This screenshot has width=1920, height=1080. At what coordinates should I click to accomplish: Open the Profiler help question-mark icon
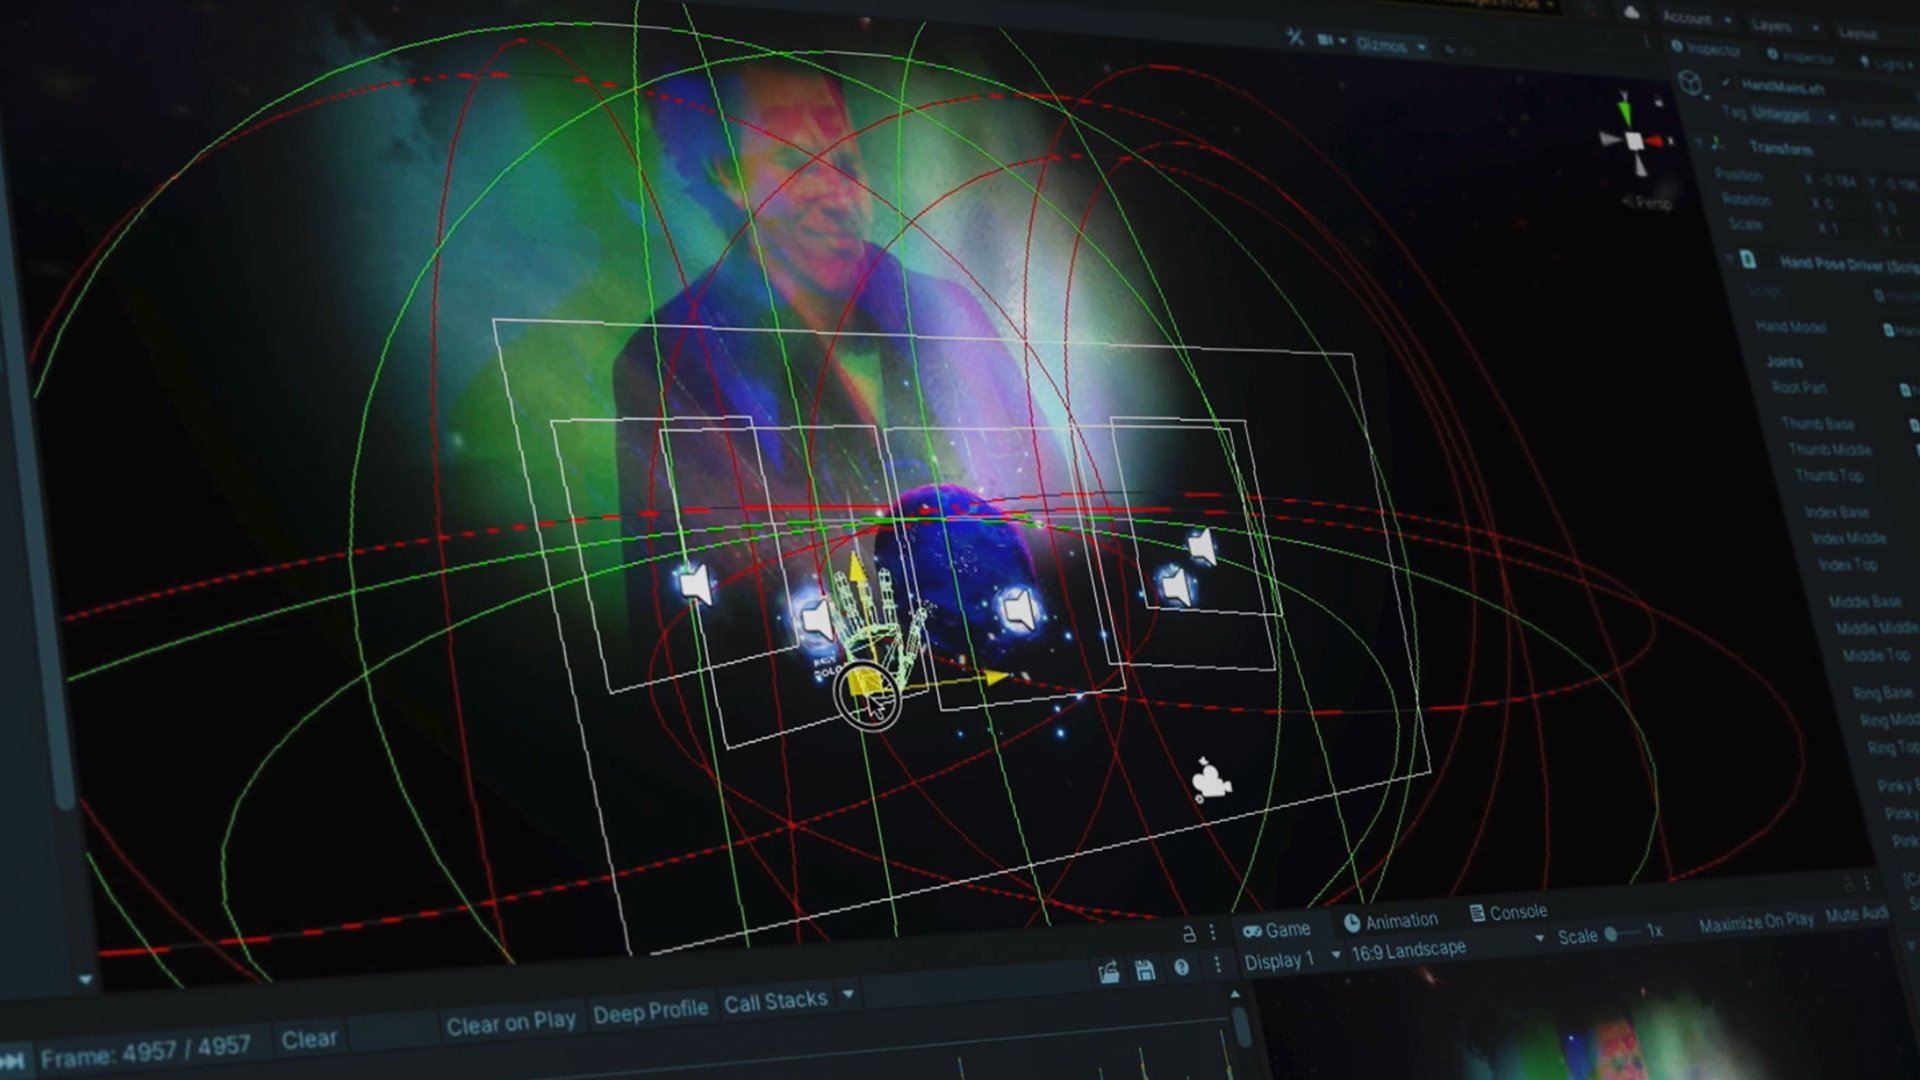click(1181, 967)
